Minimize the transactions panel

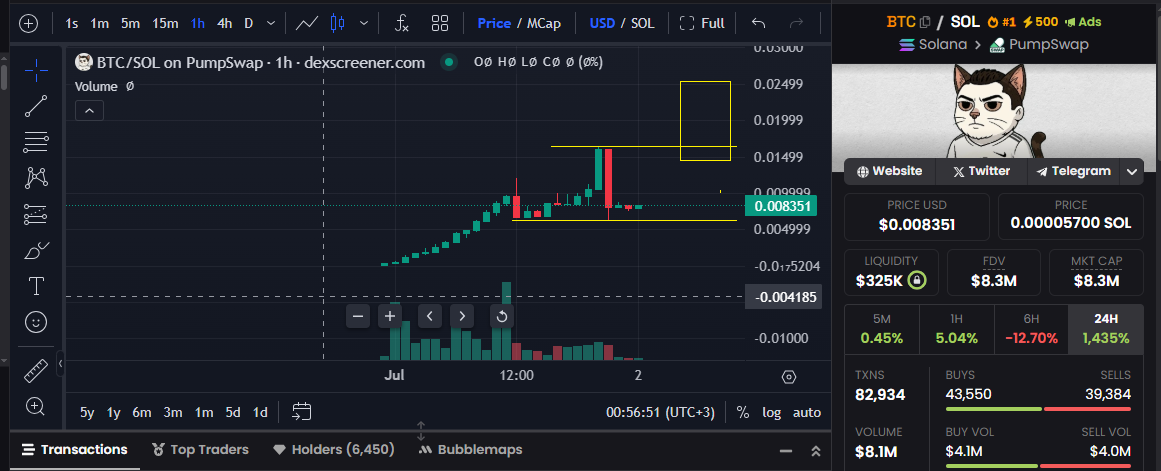pyautogui.click(x=785, y=450)
